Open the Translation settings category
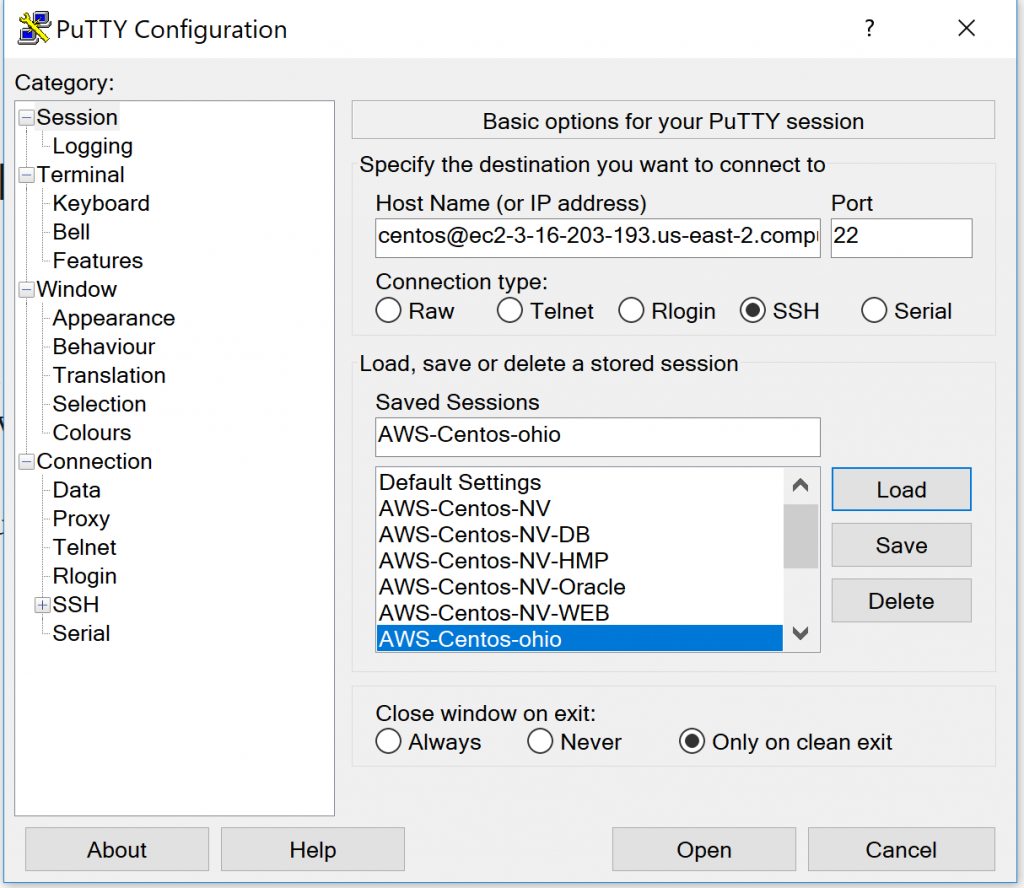 [x=109, y=375]
